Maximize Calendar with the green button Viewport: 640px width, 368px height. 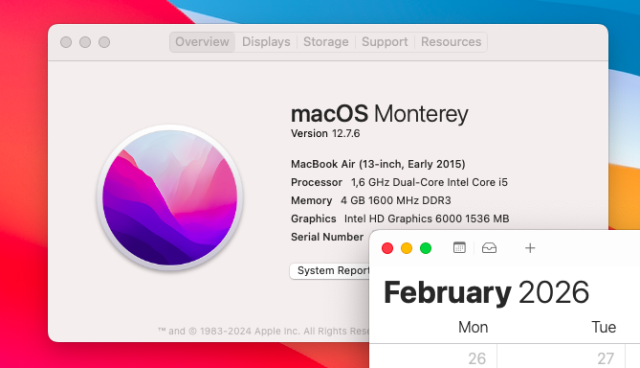[426, 248]
